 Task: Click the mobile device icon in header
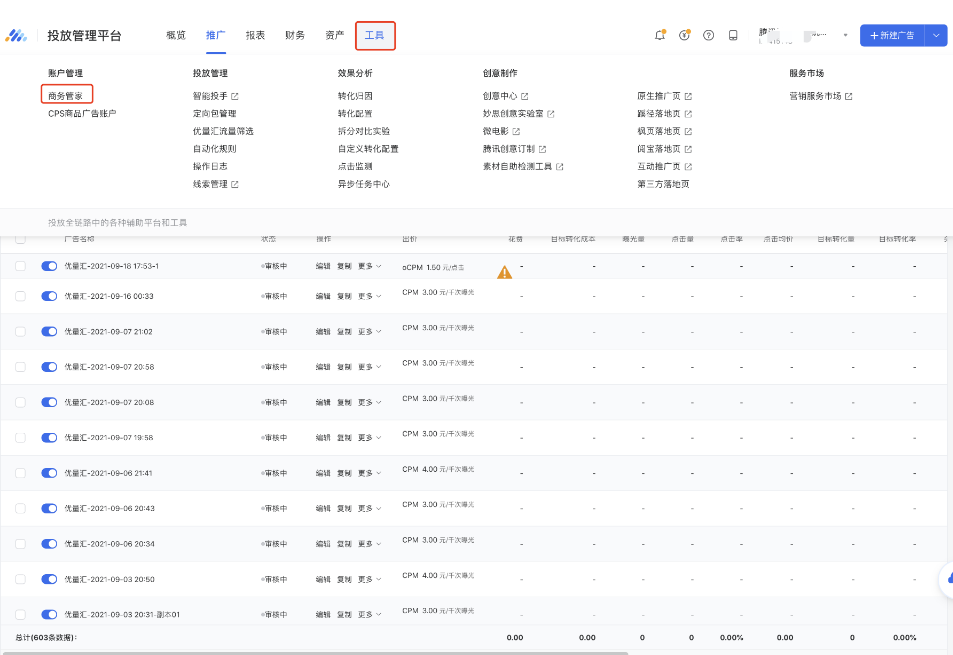733,35
